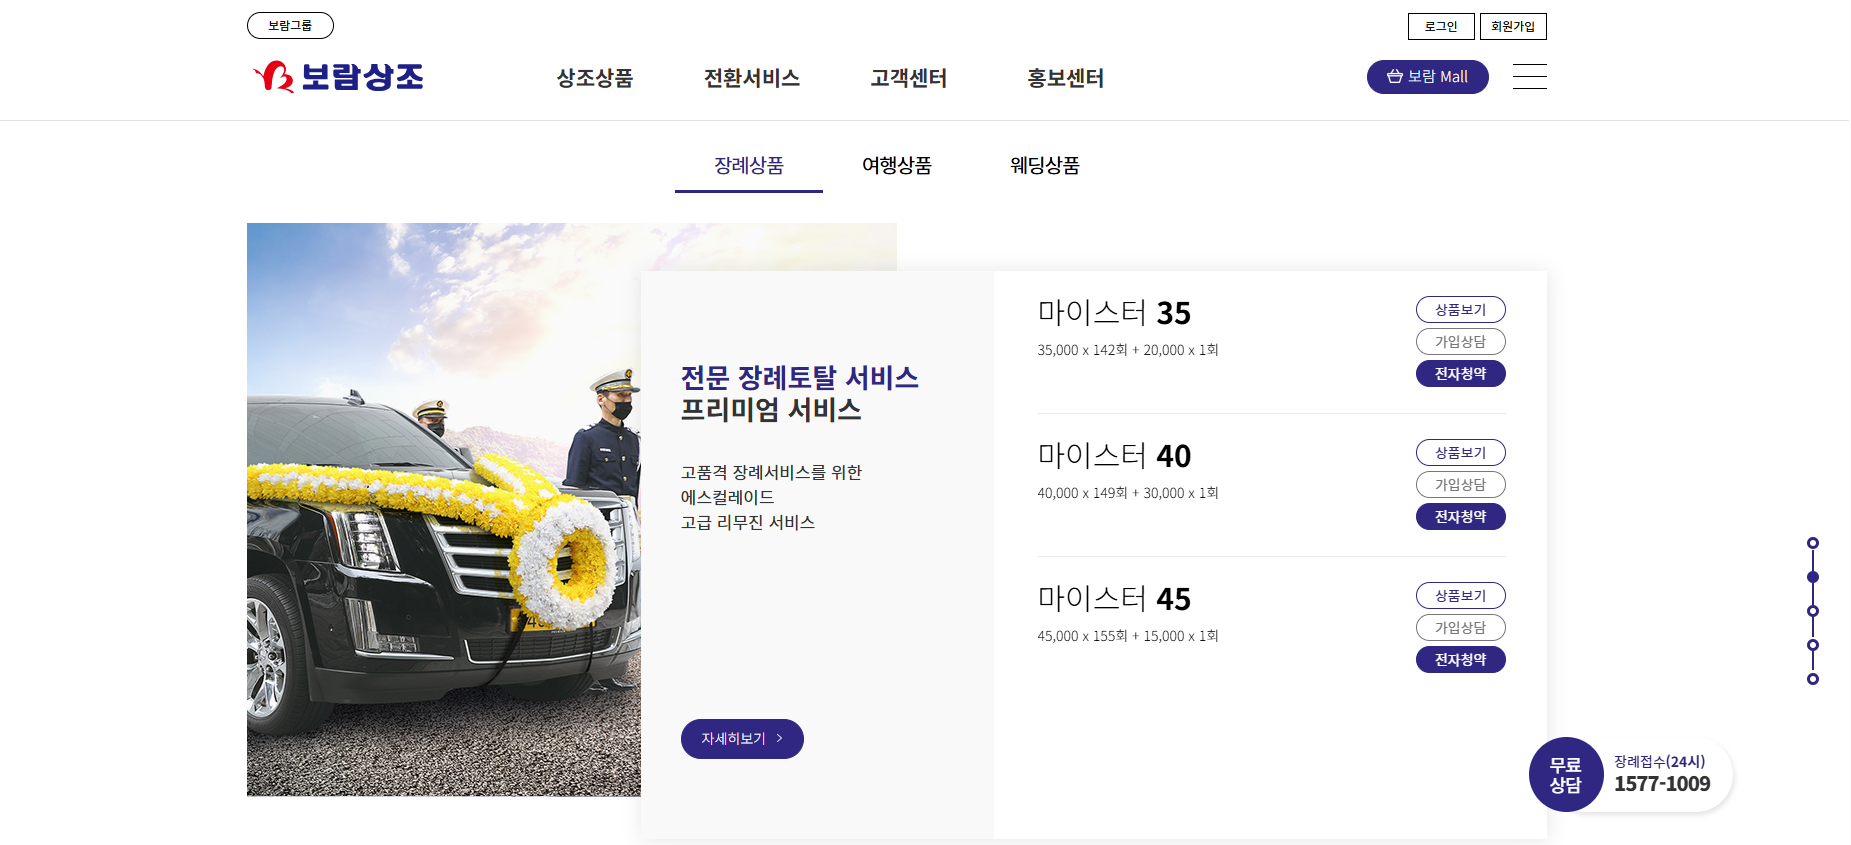
Task: Click the 보람그룹 pill link
Action: tap(290, 26)
